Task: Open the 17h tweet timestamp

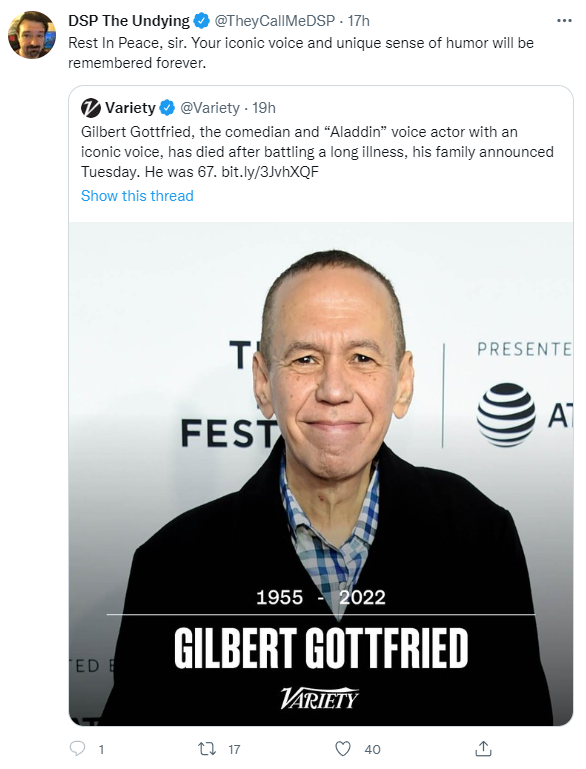Action: (x=358, y=21)
